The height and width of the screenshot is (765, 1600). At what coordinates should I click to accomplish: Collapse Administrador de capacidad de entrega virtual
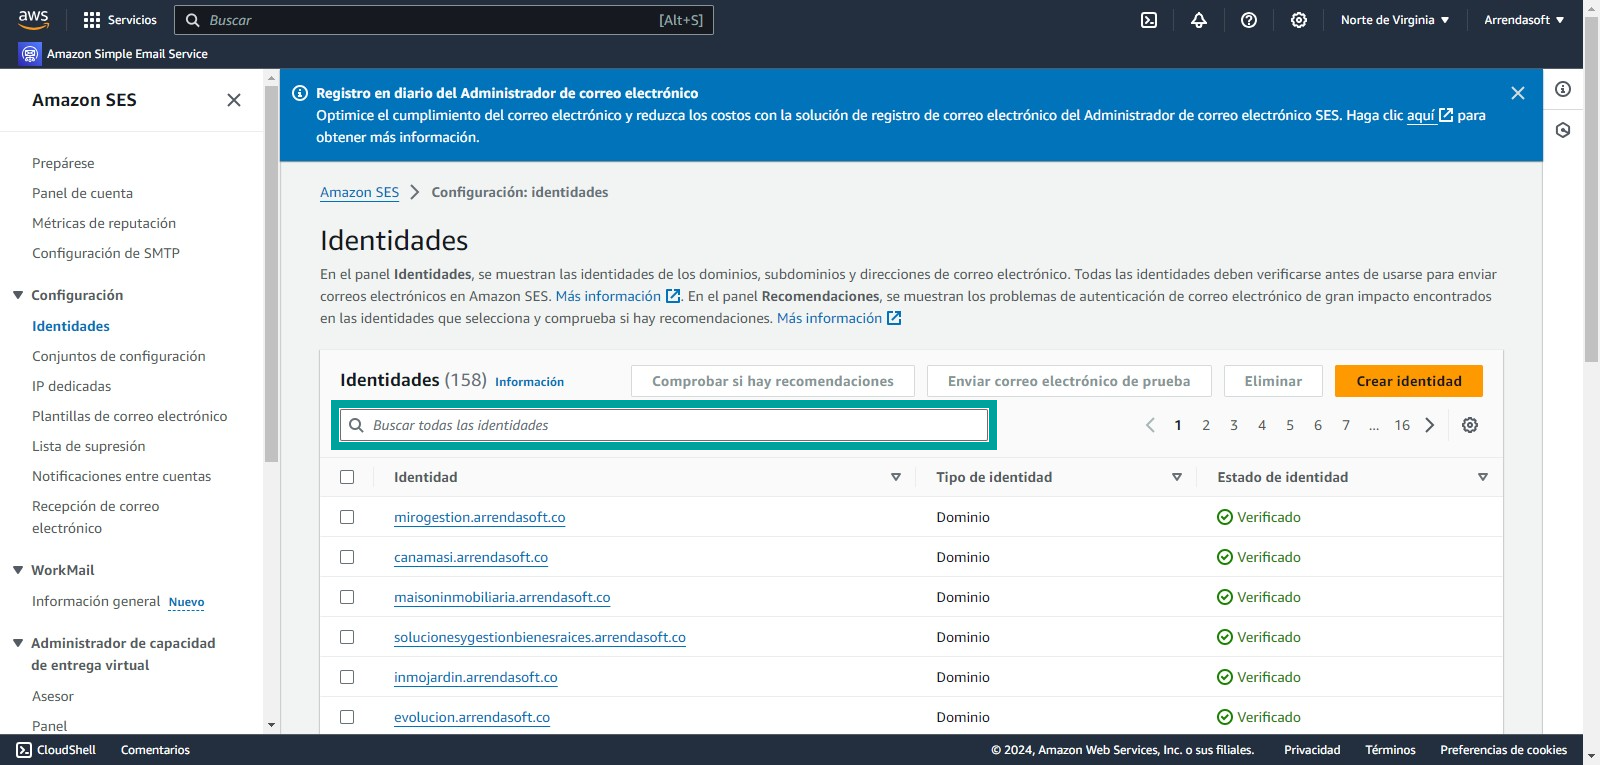point(18,643)
